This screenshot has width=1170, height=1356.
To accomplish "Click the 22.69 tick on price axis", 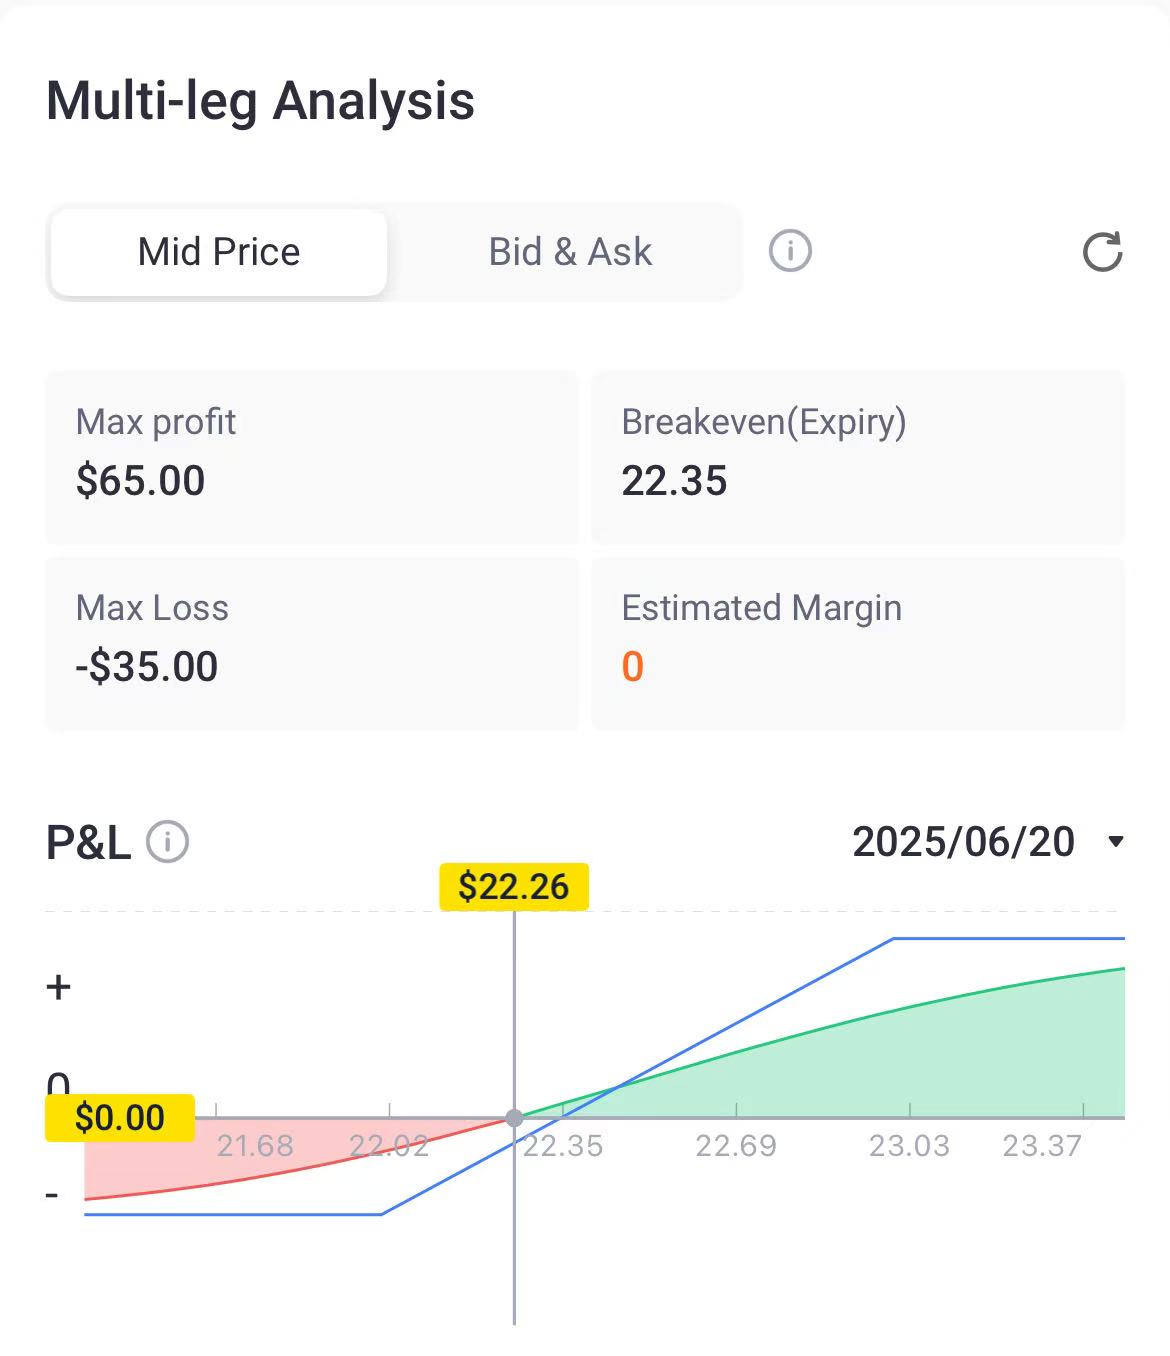I will coord(736,1145).
